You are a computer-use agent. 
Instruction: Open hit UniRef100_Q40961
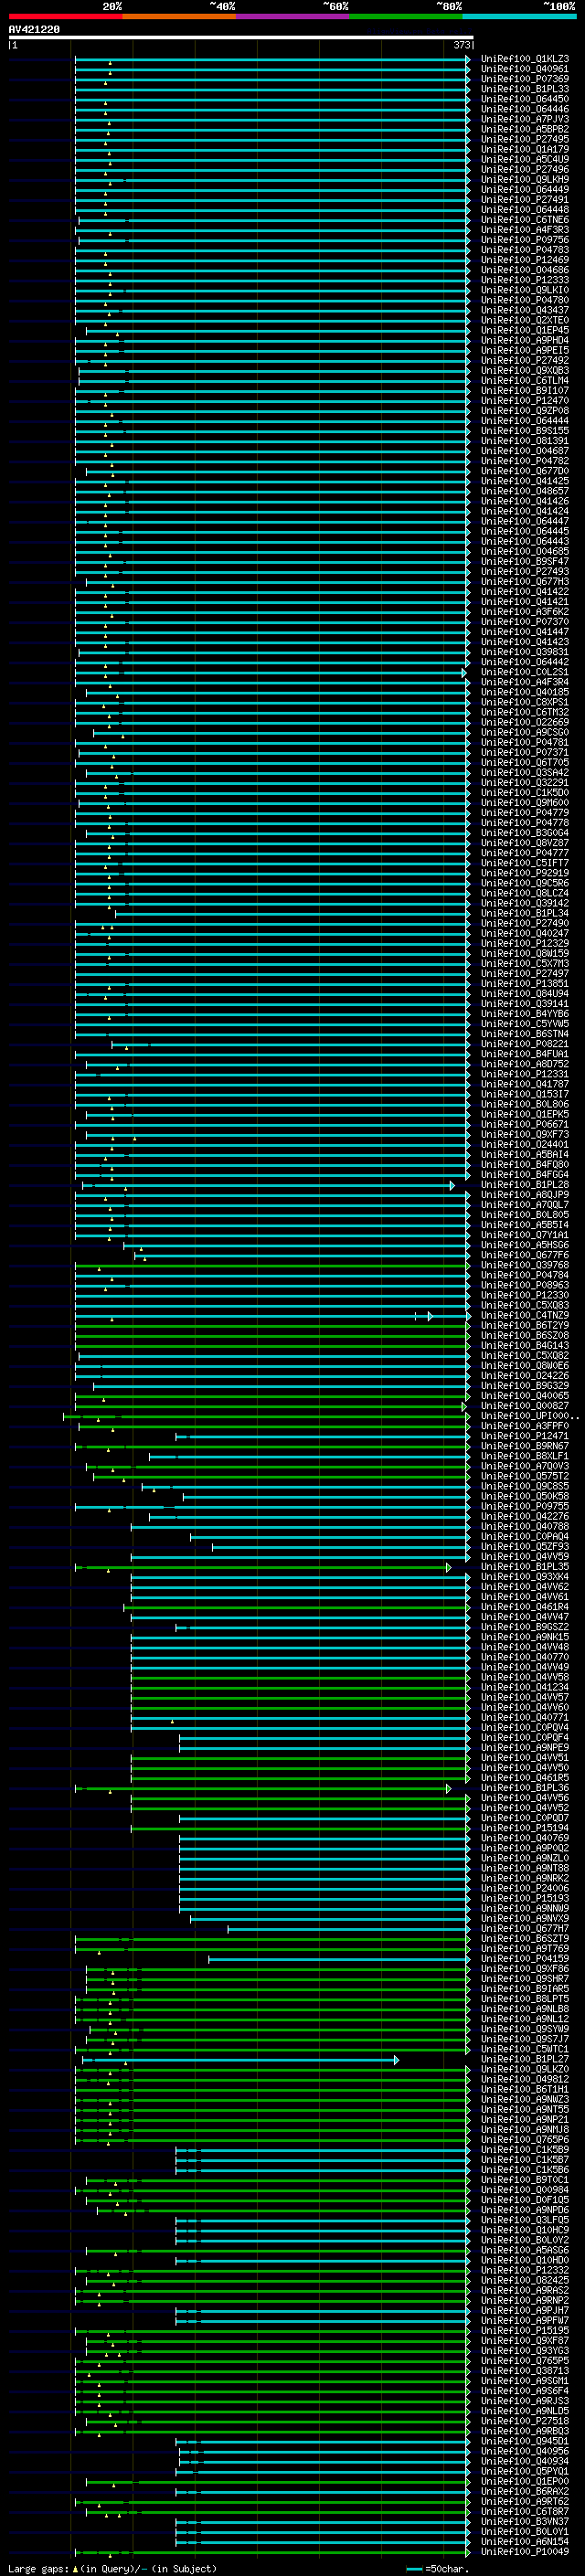point(525,69)
